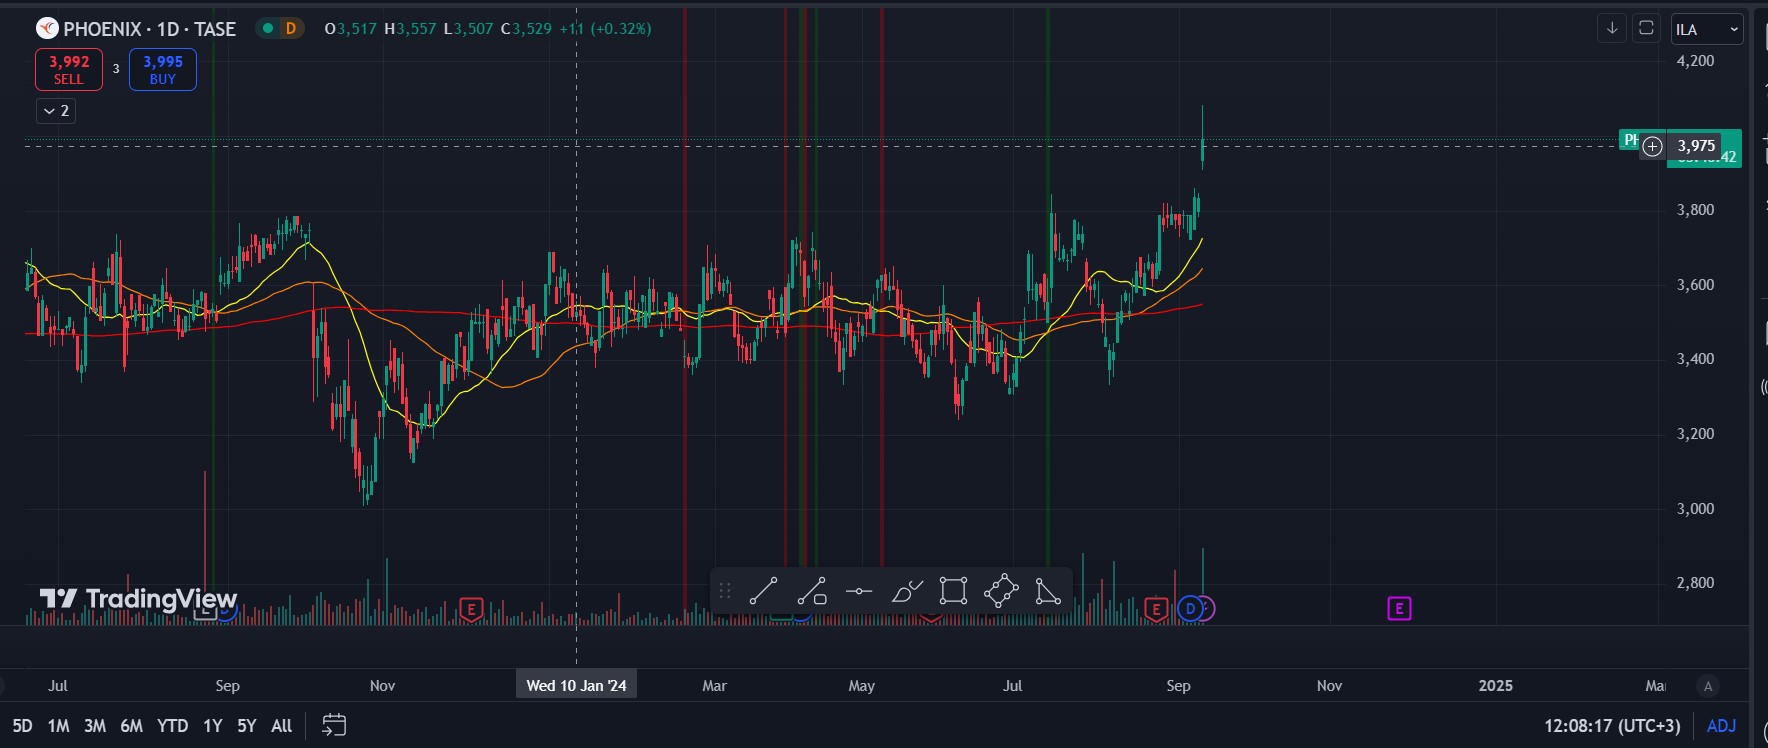Screen dimensions: 1768x748
Task: Click the 3,200 price axis label
Action: point(1695,434)
